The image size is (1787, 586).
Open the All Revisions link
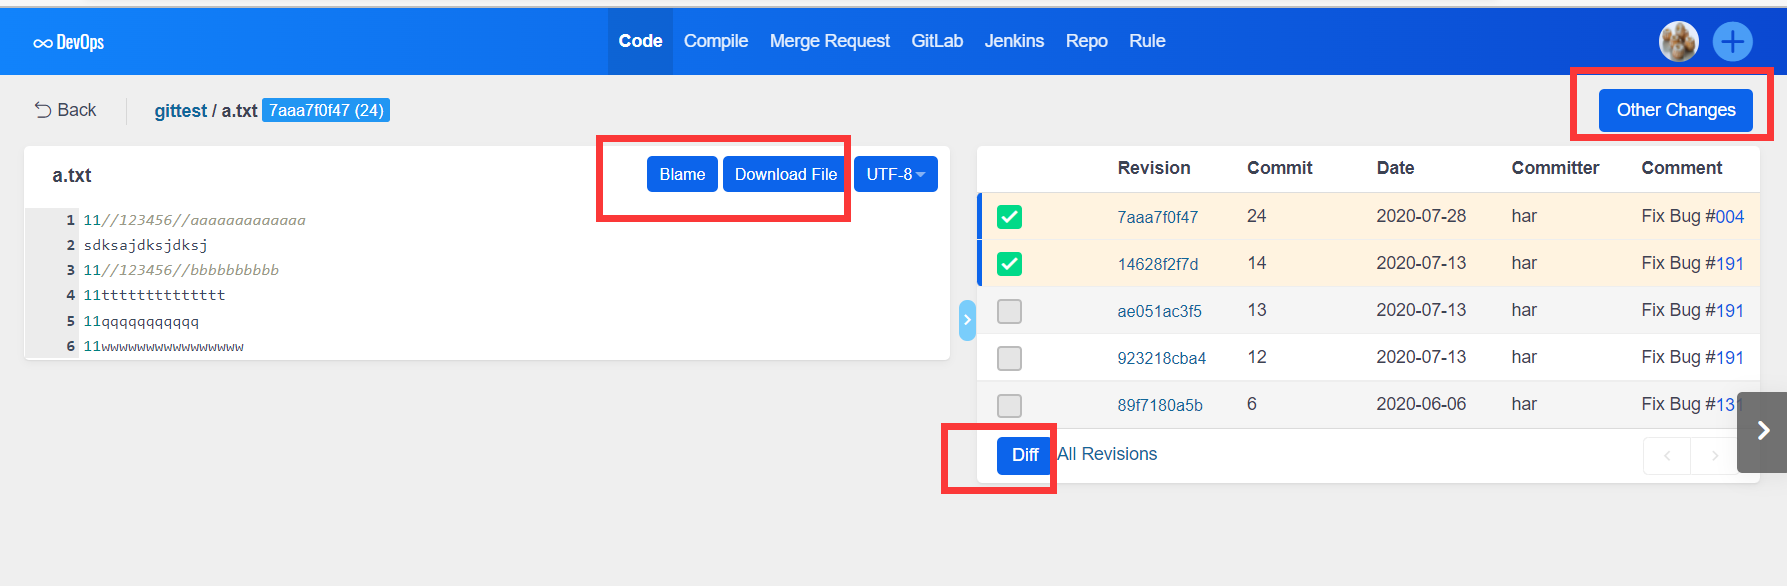click(1108, 454)
